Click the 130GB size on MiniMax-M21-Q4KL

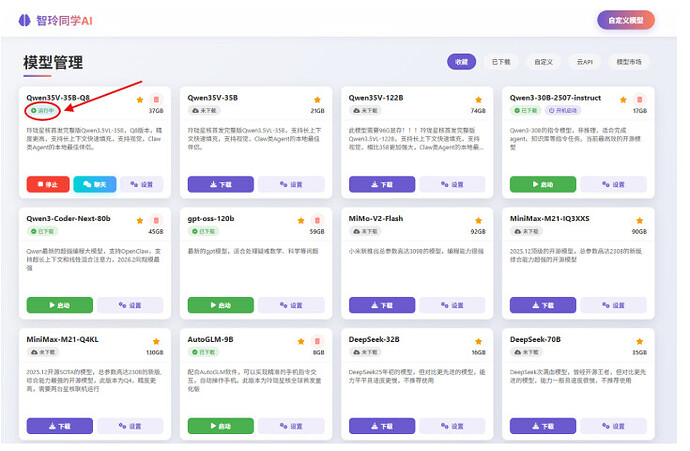[x=154, y=352]
